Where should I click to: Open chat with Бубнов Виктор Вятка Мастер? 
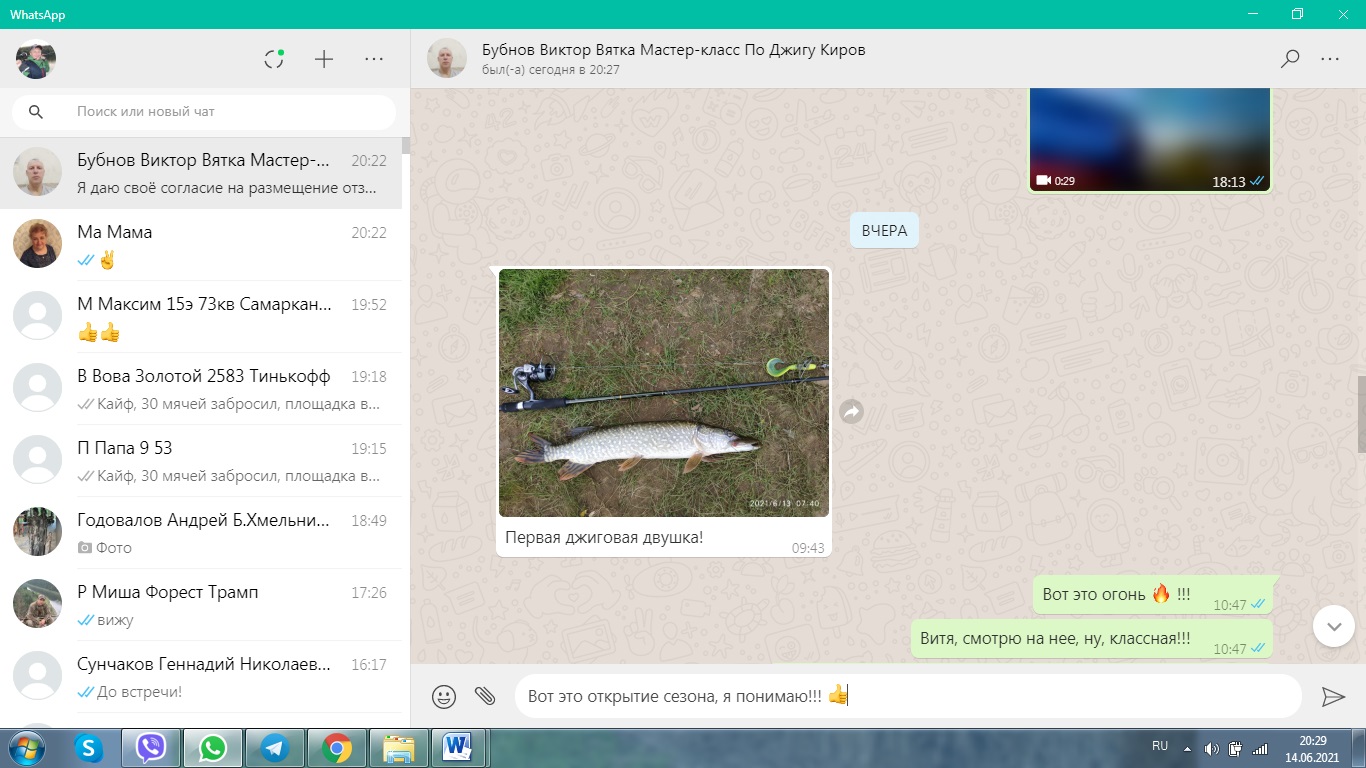[201, 173]
